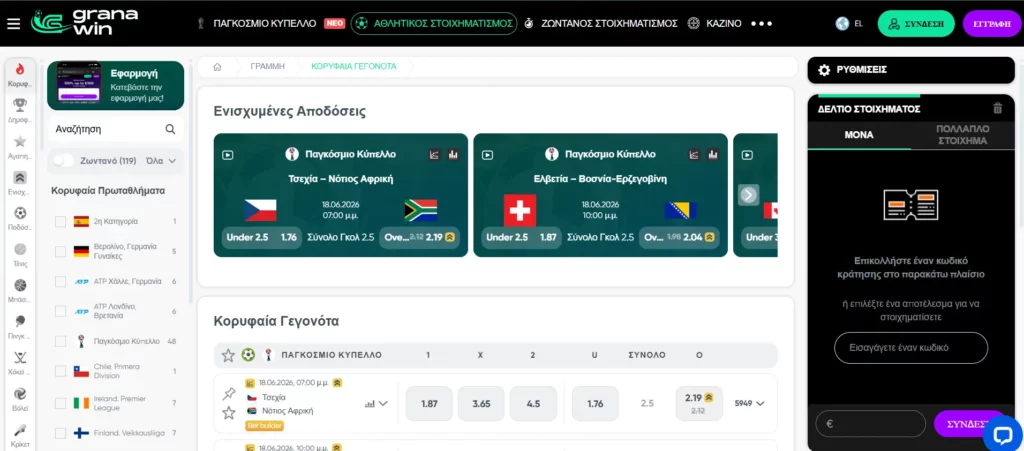Pin the Τσεχία – Νότιος Αφρική match
Image resolution: width=1024 pixels, height=451 pixels.
click(x=229, y=394)
